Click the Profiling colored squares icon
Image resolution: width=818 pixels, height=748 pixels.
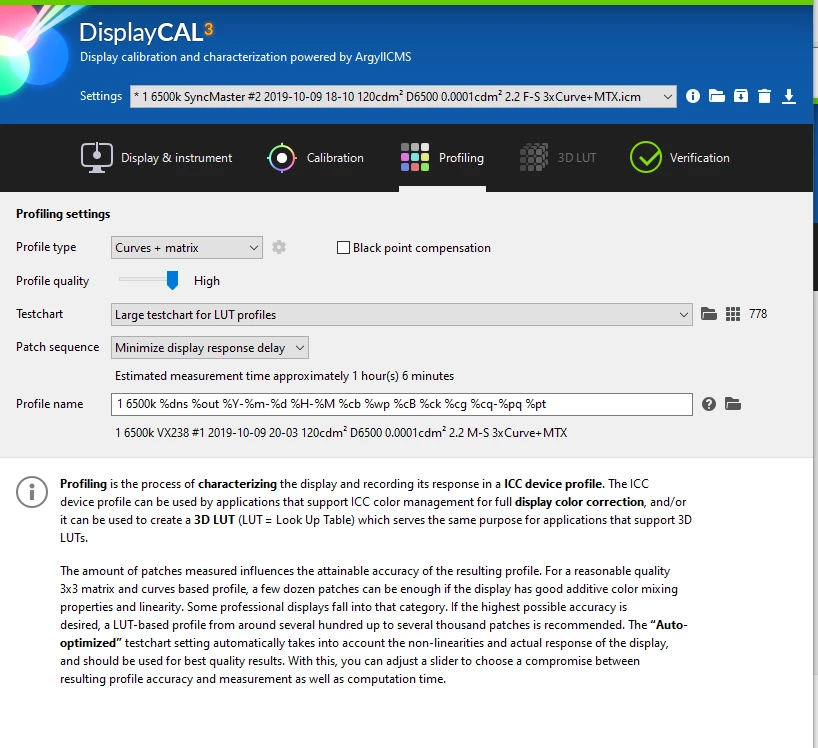pos(415,157)
